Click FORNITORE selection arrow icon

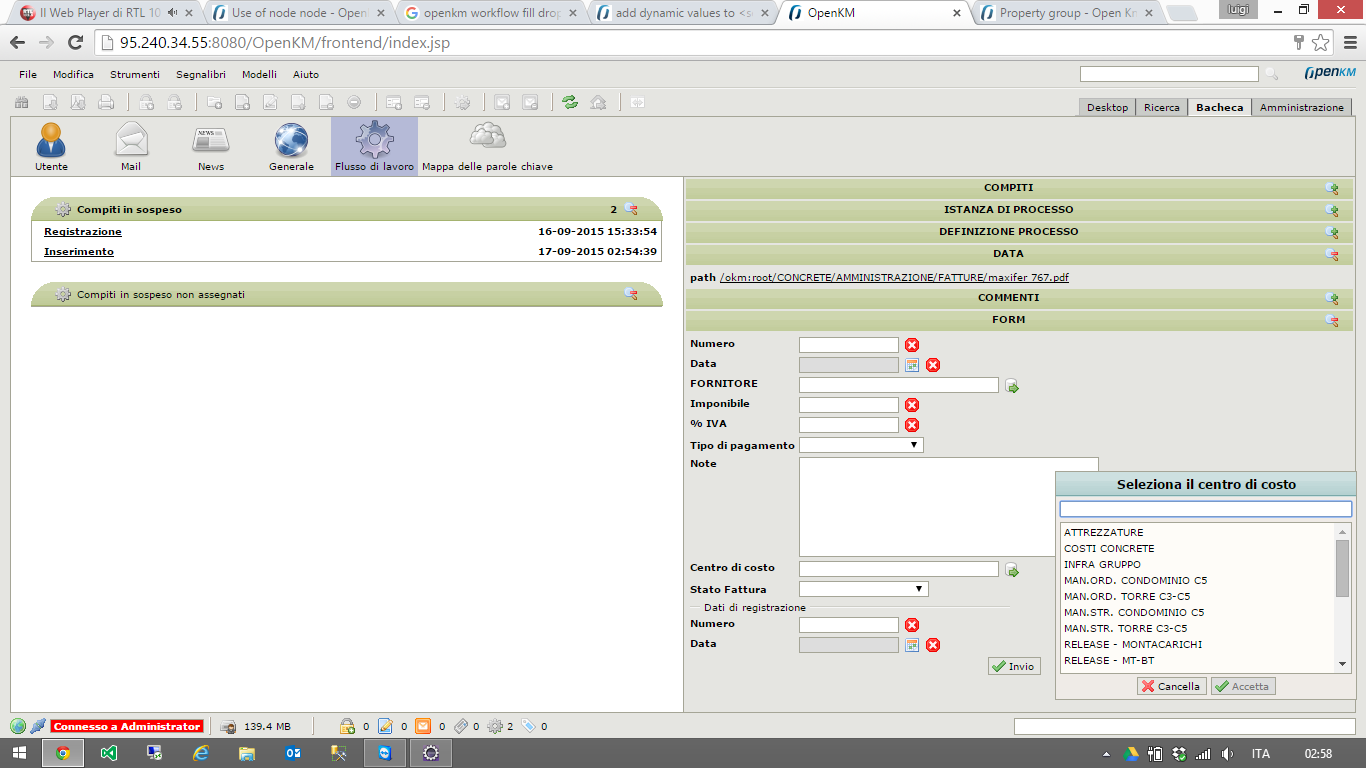click(x=1012, y=386)
